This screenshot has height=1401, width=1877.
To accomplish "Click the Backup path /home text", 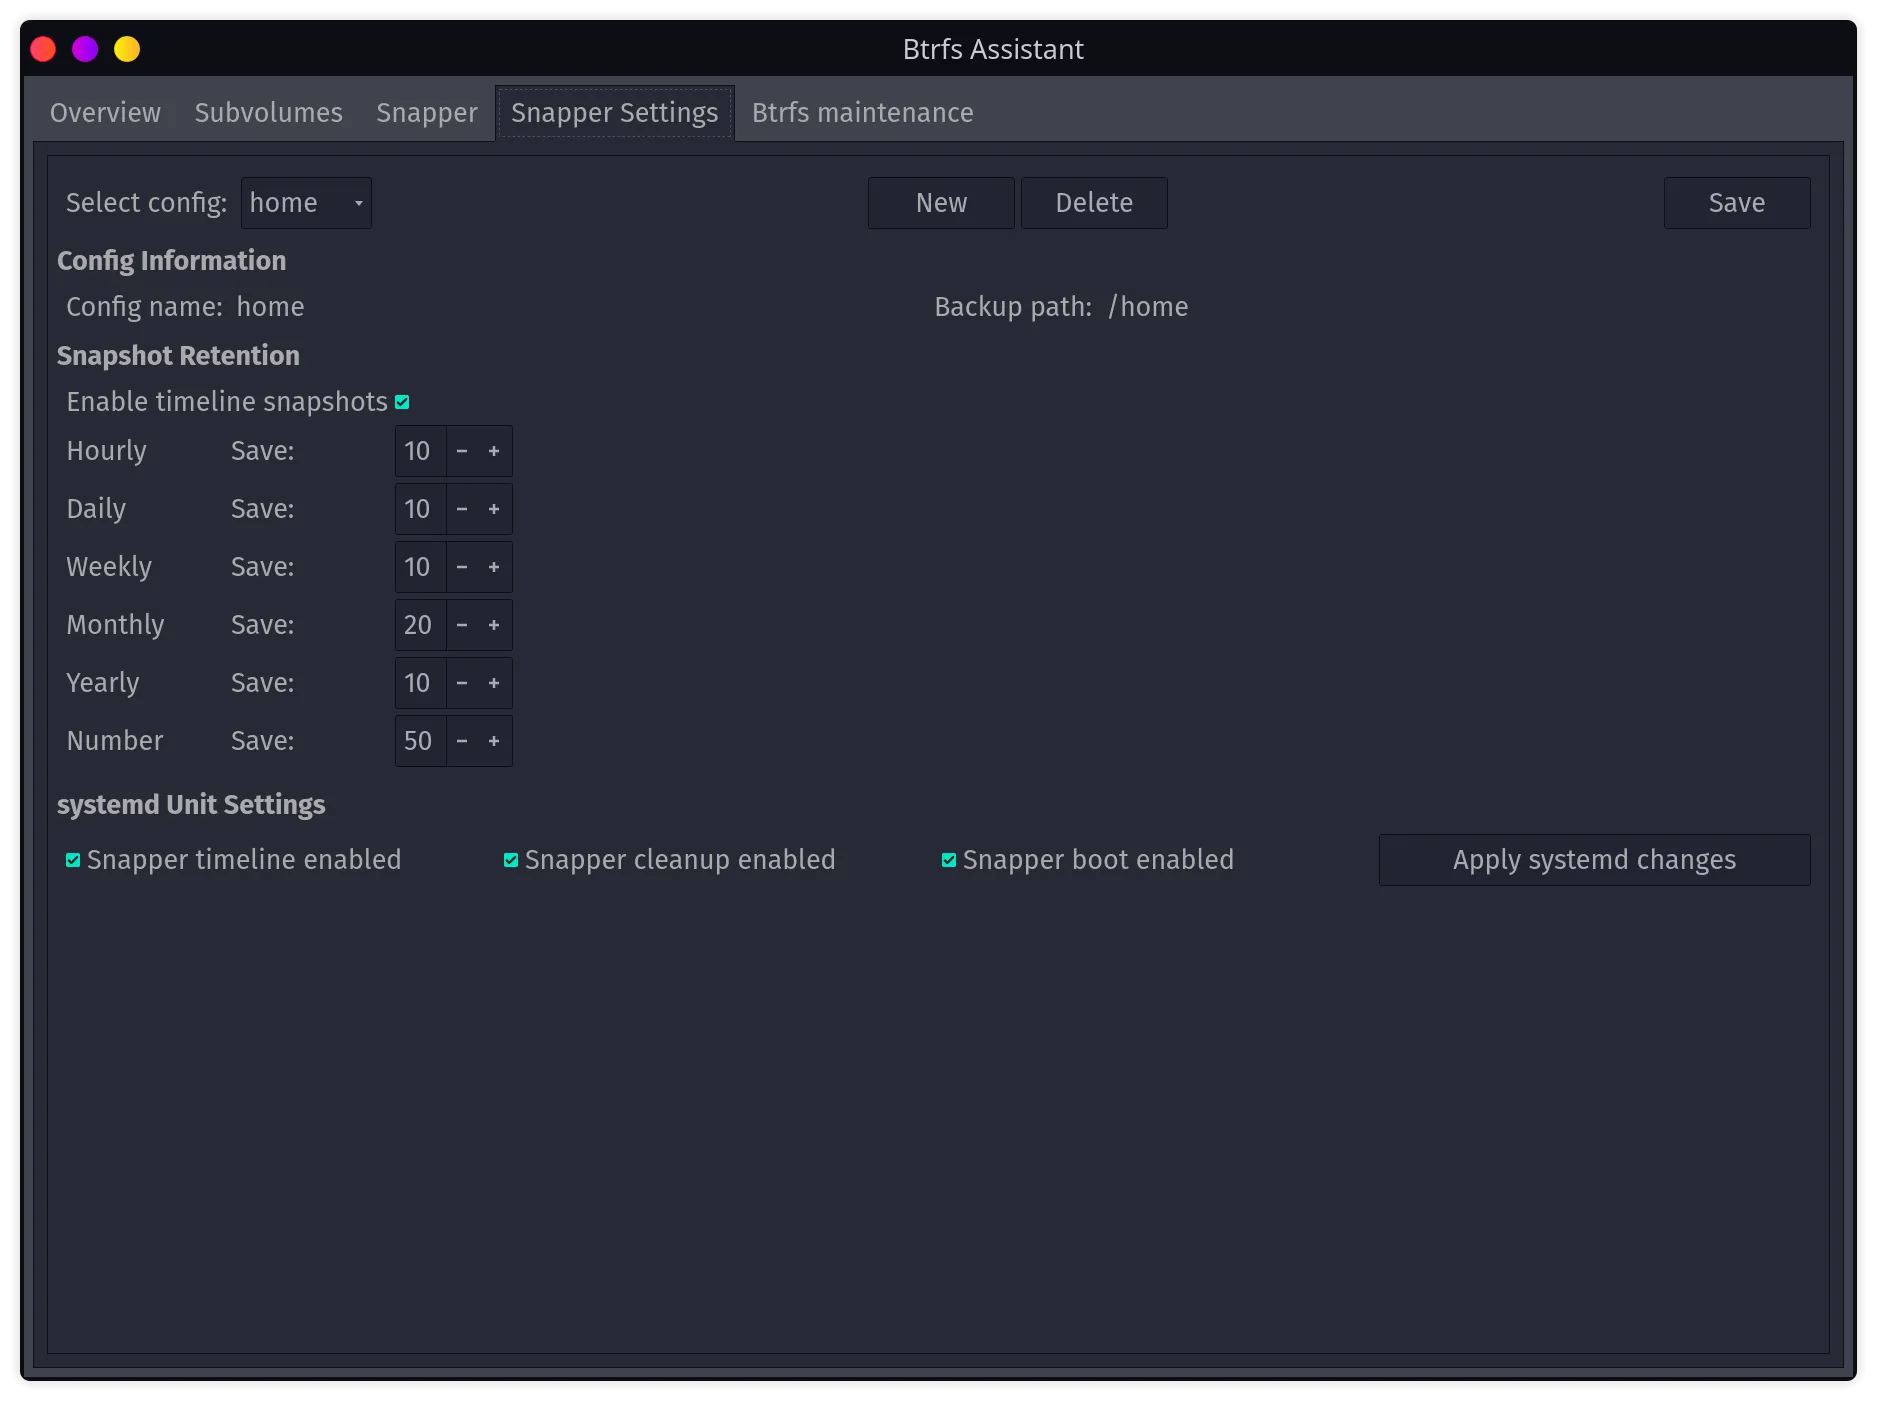I will [x=1147, y=307].
